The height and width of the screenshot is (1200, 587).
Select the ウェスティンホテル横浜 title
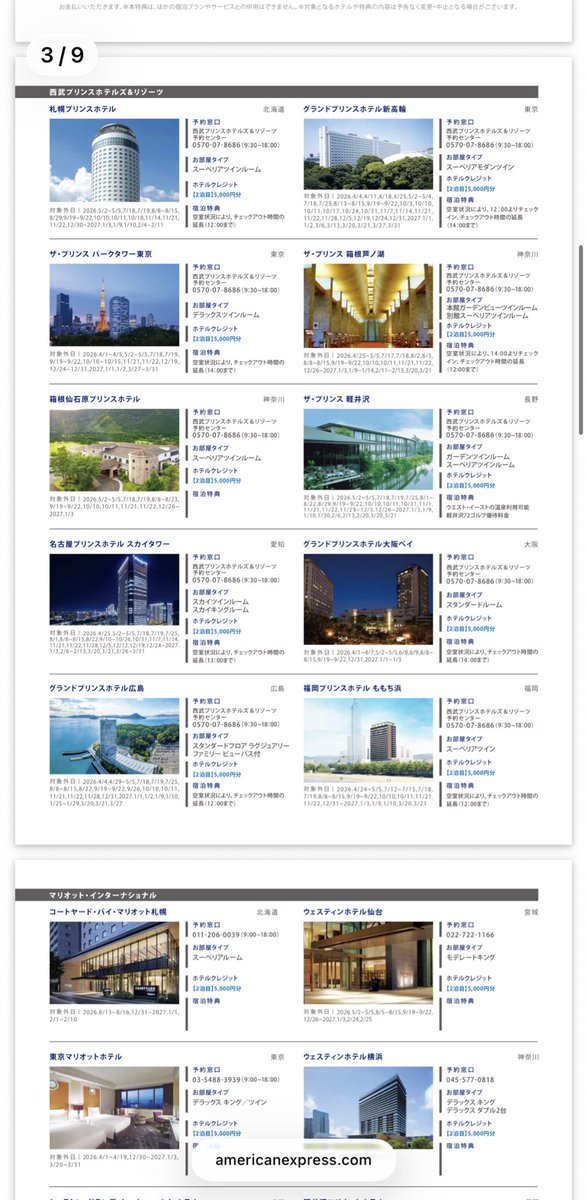(343, 1056)
